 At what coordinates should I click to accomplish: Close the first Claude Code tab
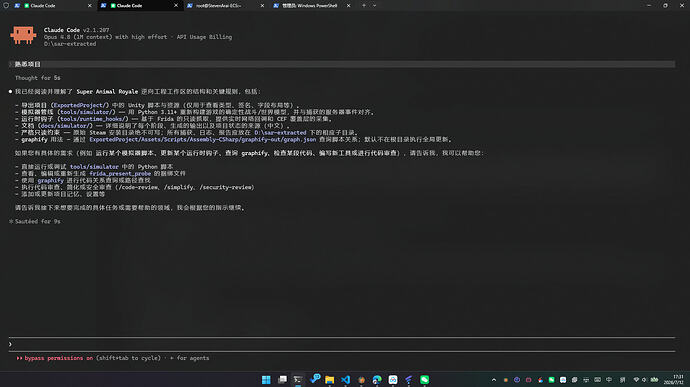[89, 6]
